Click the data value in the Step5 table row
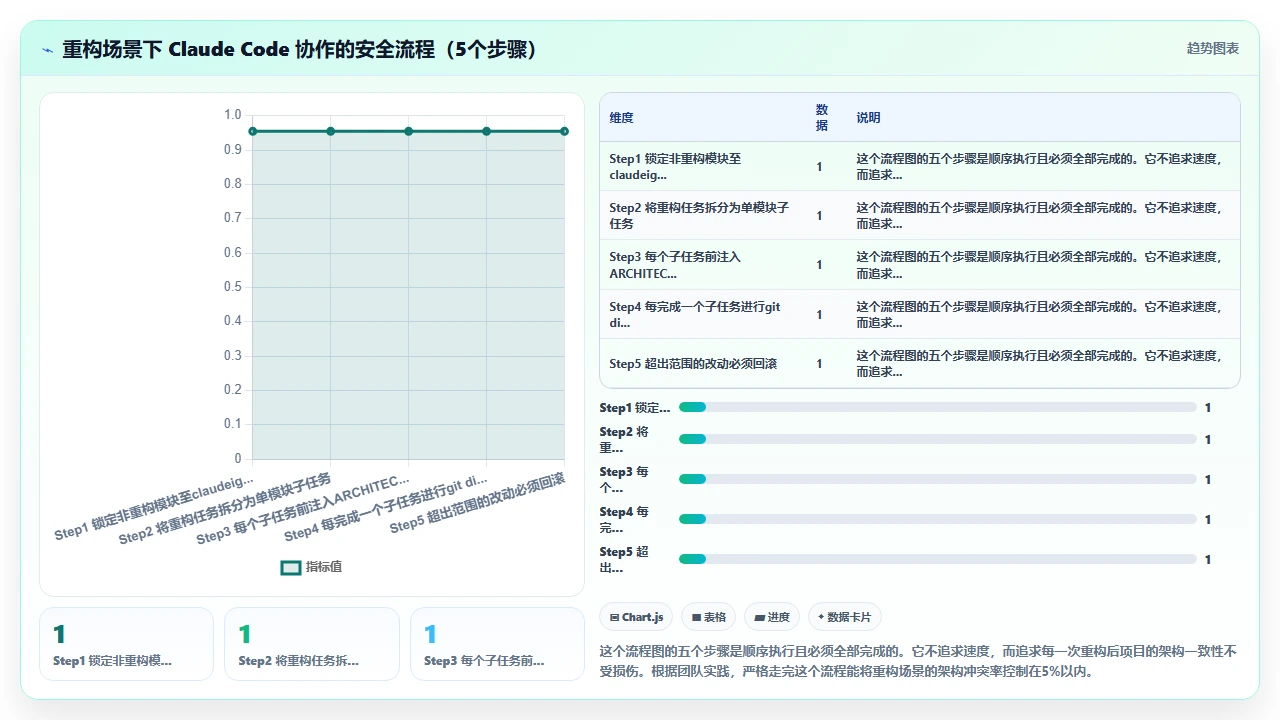The width and height of the screenshot is (1280, 720). click(x=819, y=364)
